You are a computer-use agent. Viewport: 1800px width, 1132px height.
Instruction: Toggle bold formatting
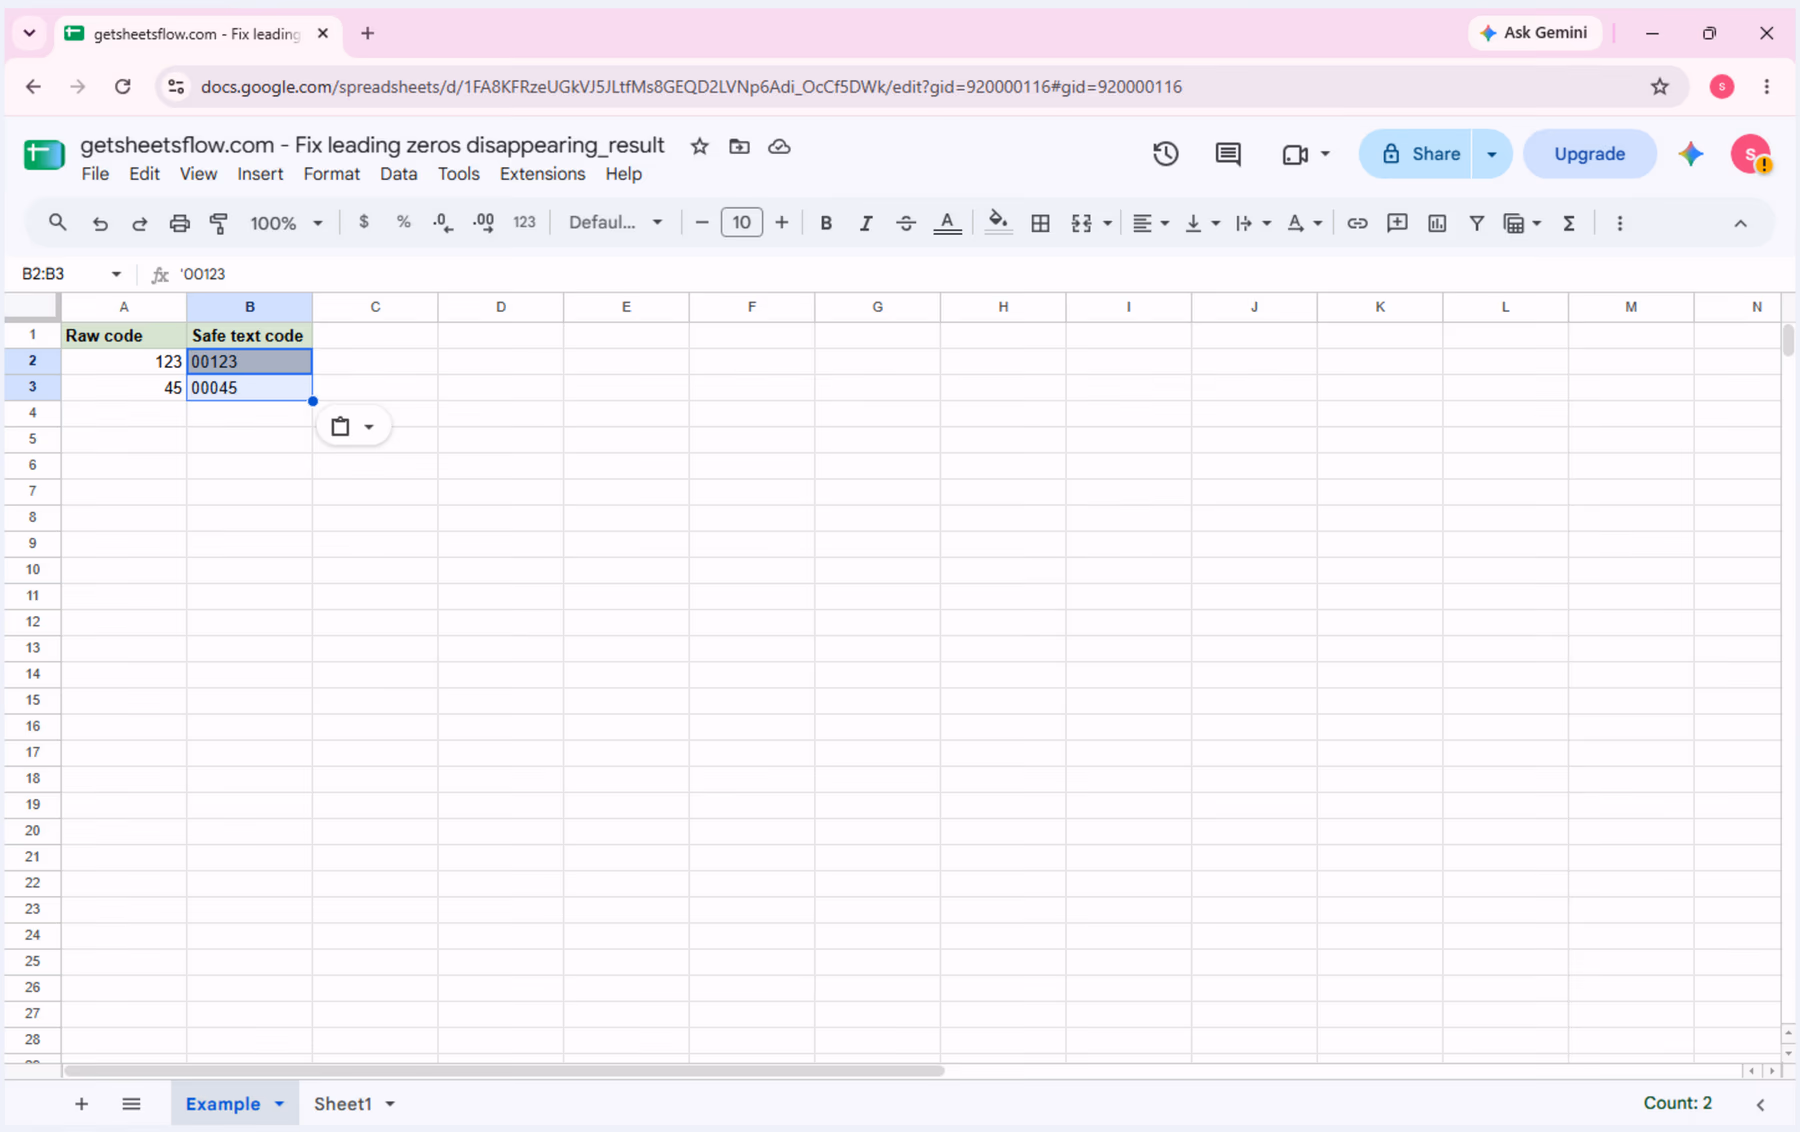click(826, 223)
